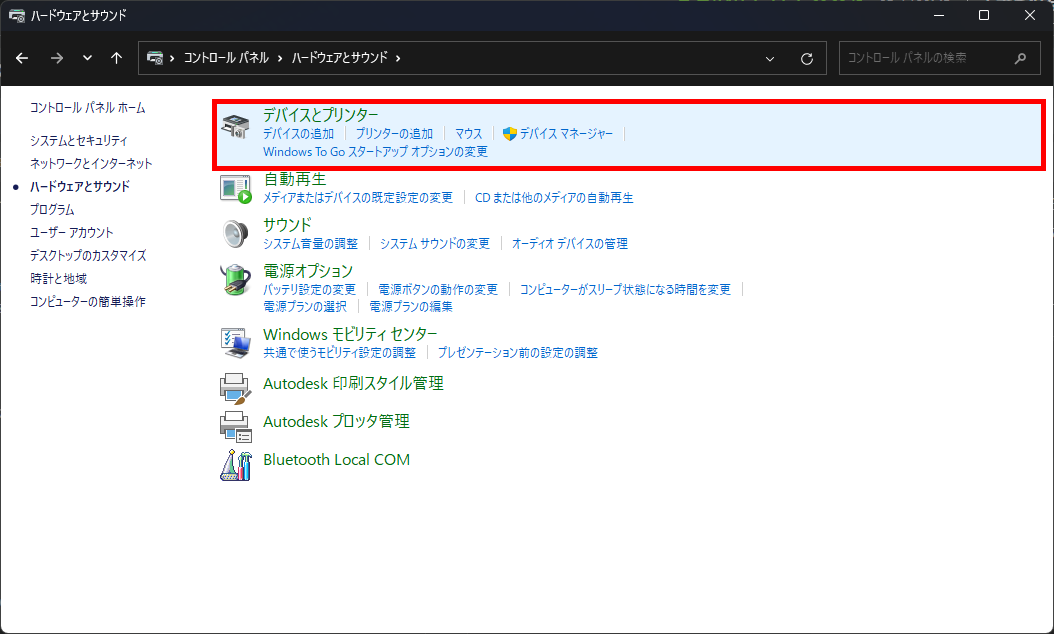
Task: Open the address bar dropdown chevron
Action: (770, 58)
